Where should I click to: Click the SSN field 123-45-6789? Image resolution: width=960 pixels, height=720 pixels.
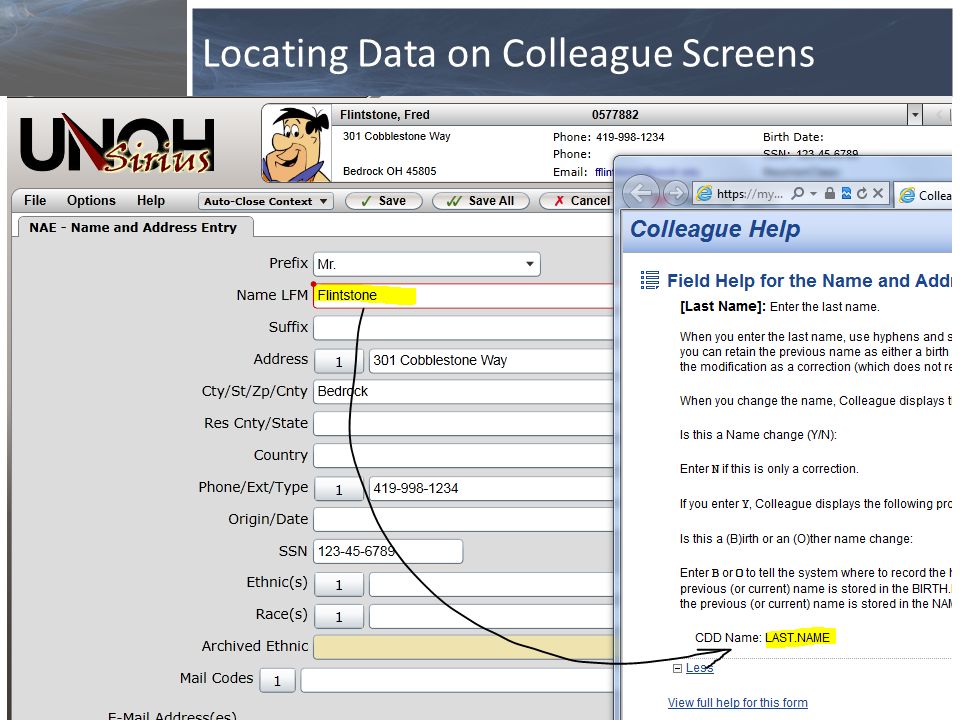tap(388, 551)
